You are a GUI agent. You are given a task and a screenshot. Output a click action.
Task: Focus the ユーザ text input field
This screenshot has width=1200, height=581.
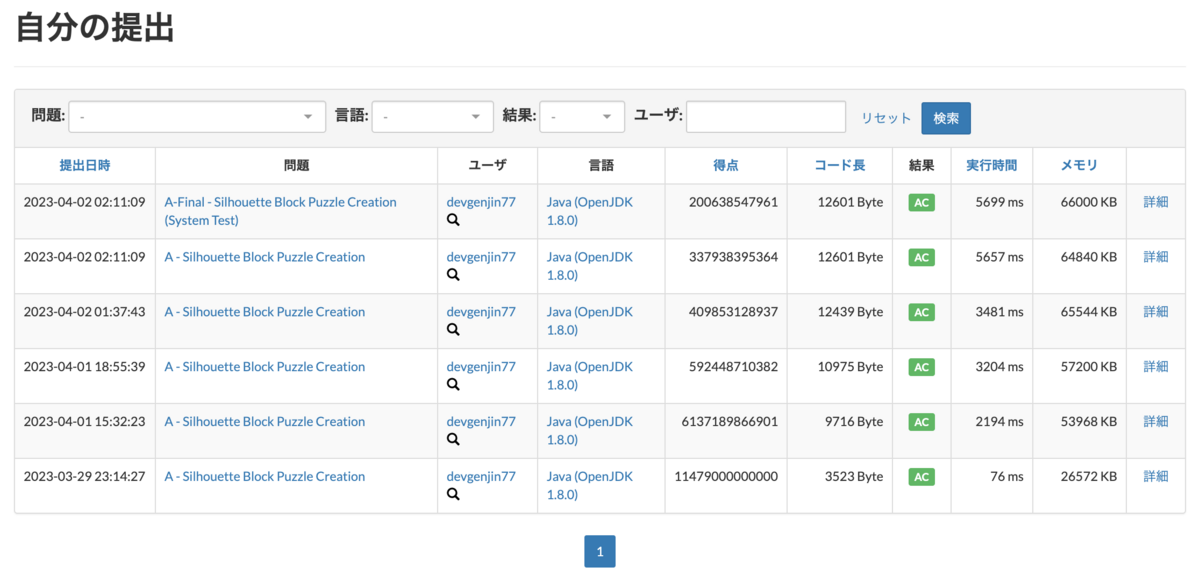[x=766, y=117]
